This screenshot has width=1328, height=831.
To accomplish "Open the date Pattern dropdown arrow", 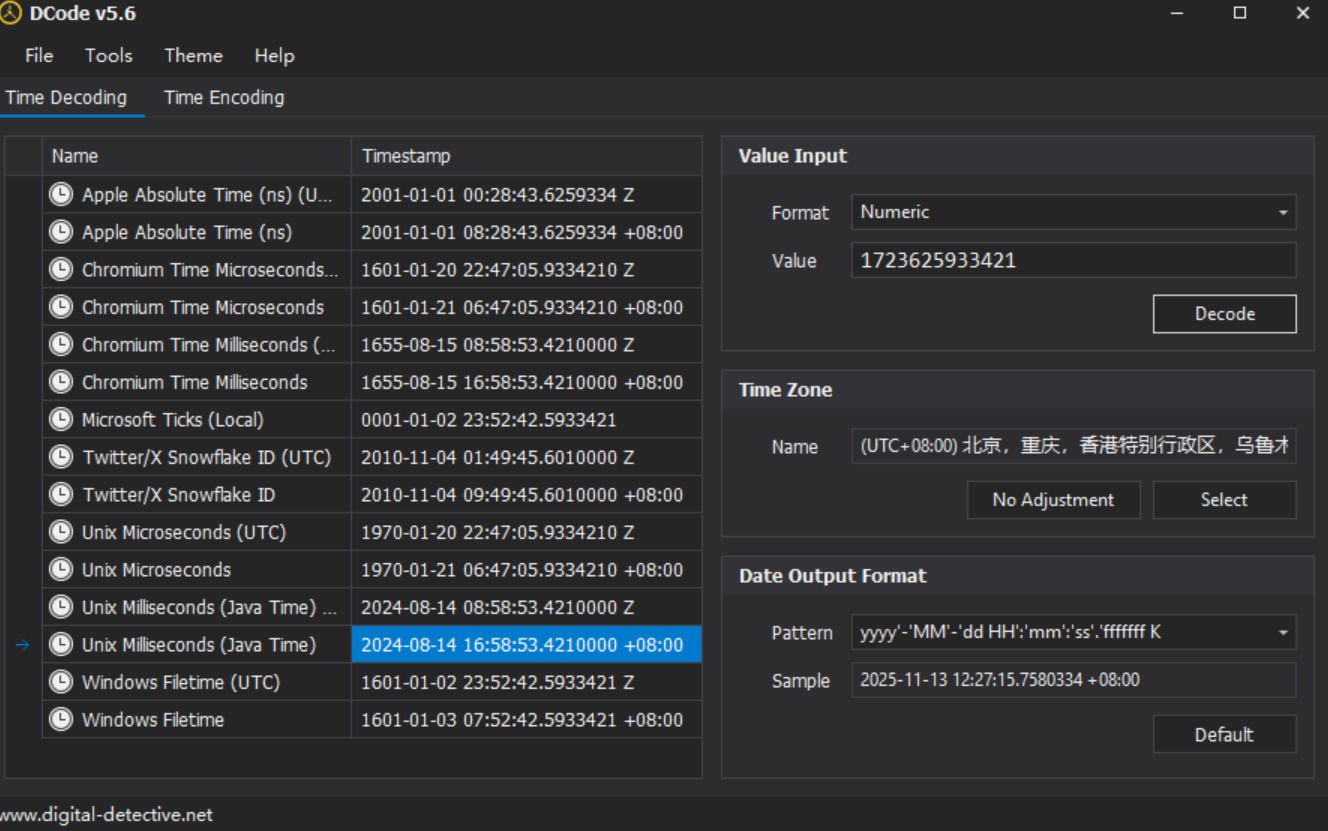I will (1282, 632).
